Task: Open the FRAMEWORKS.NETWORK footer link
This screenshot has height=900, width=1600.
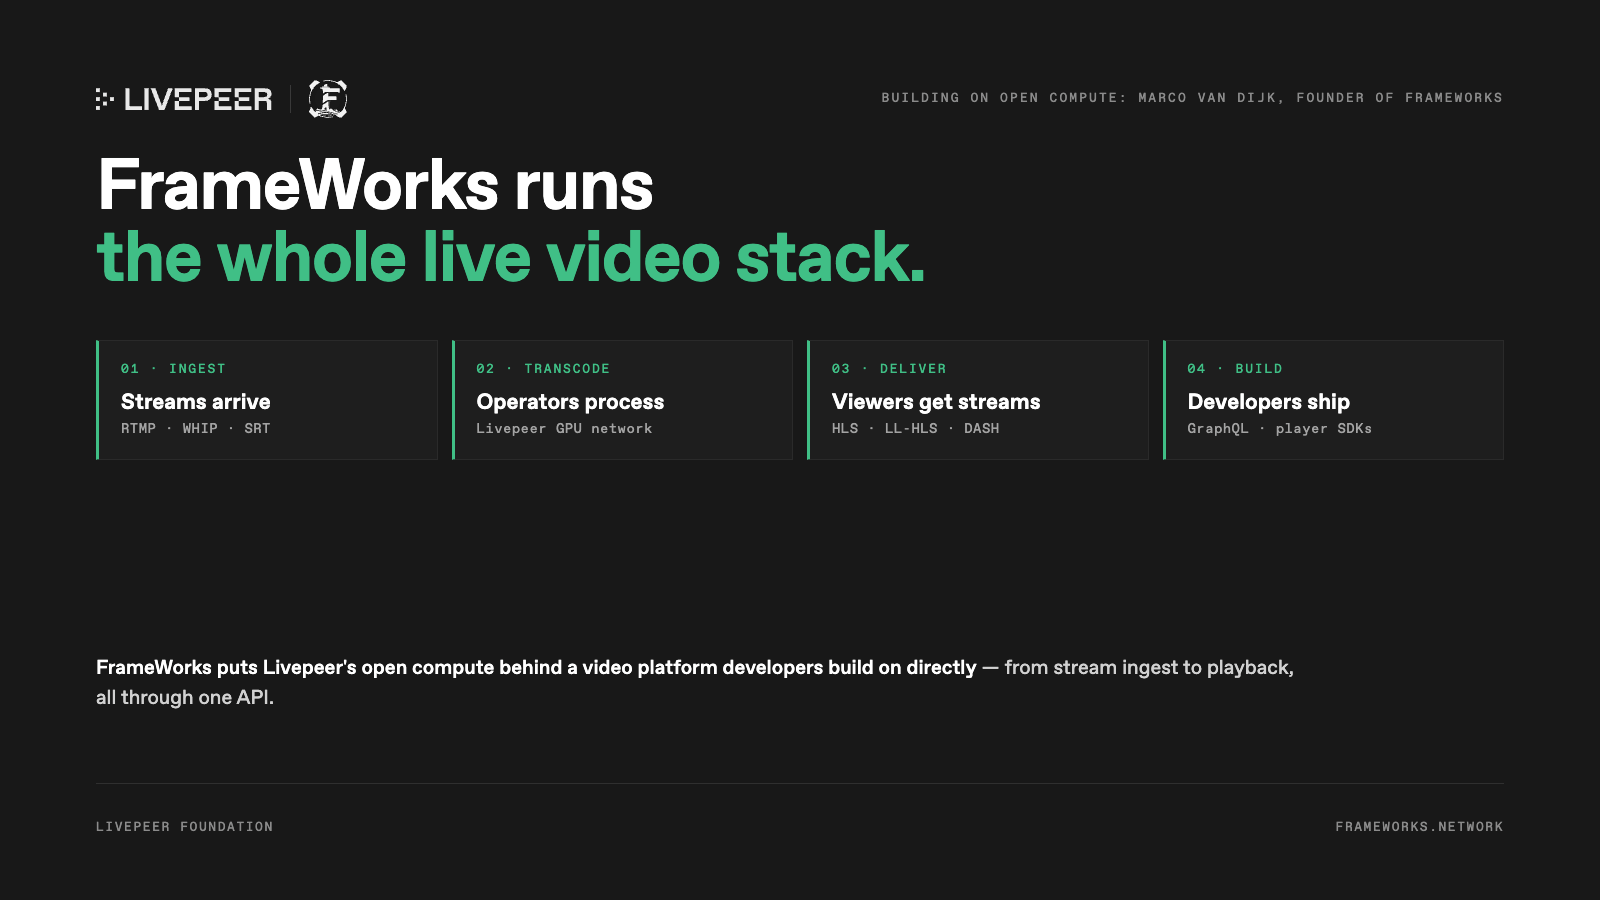Action: coord(1419,827)
